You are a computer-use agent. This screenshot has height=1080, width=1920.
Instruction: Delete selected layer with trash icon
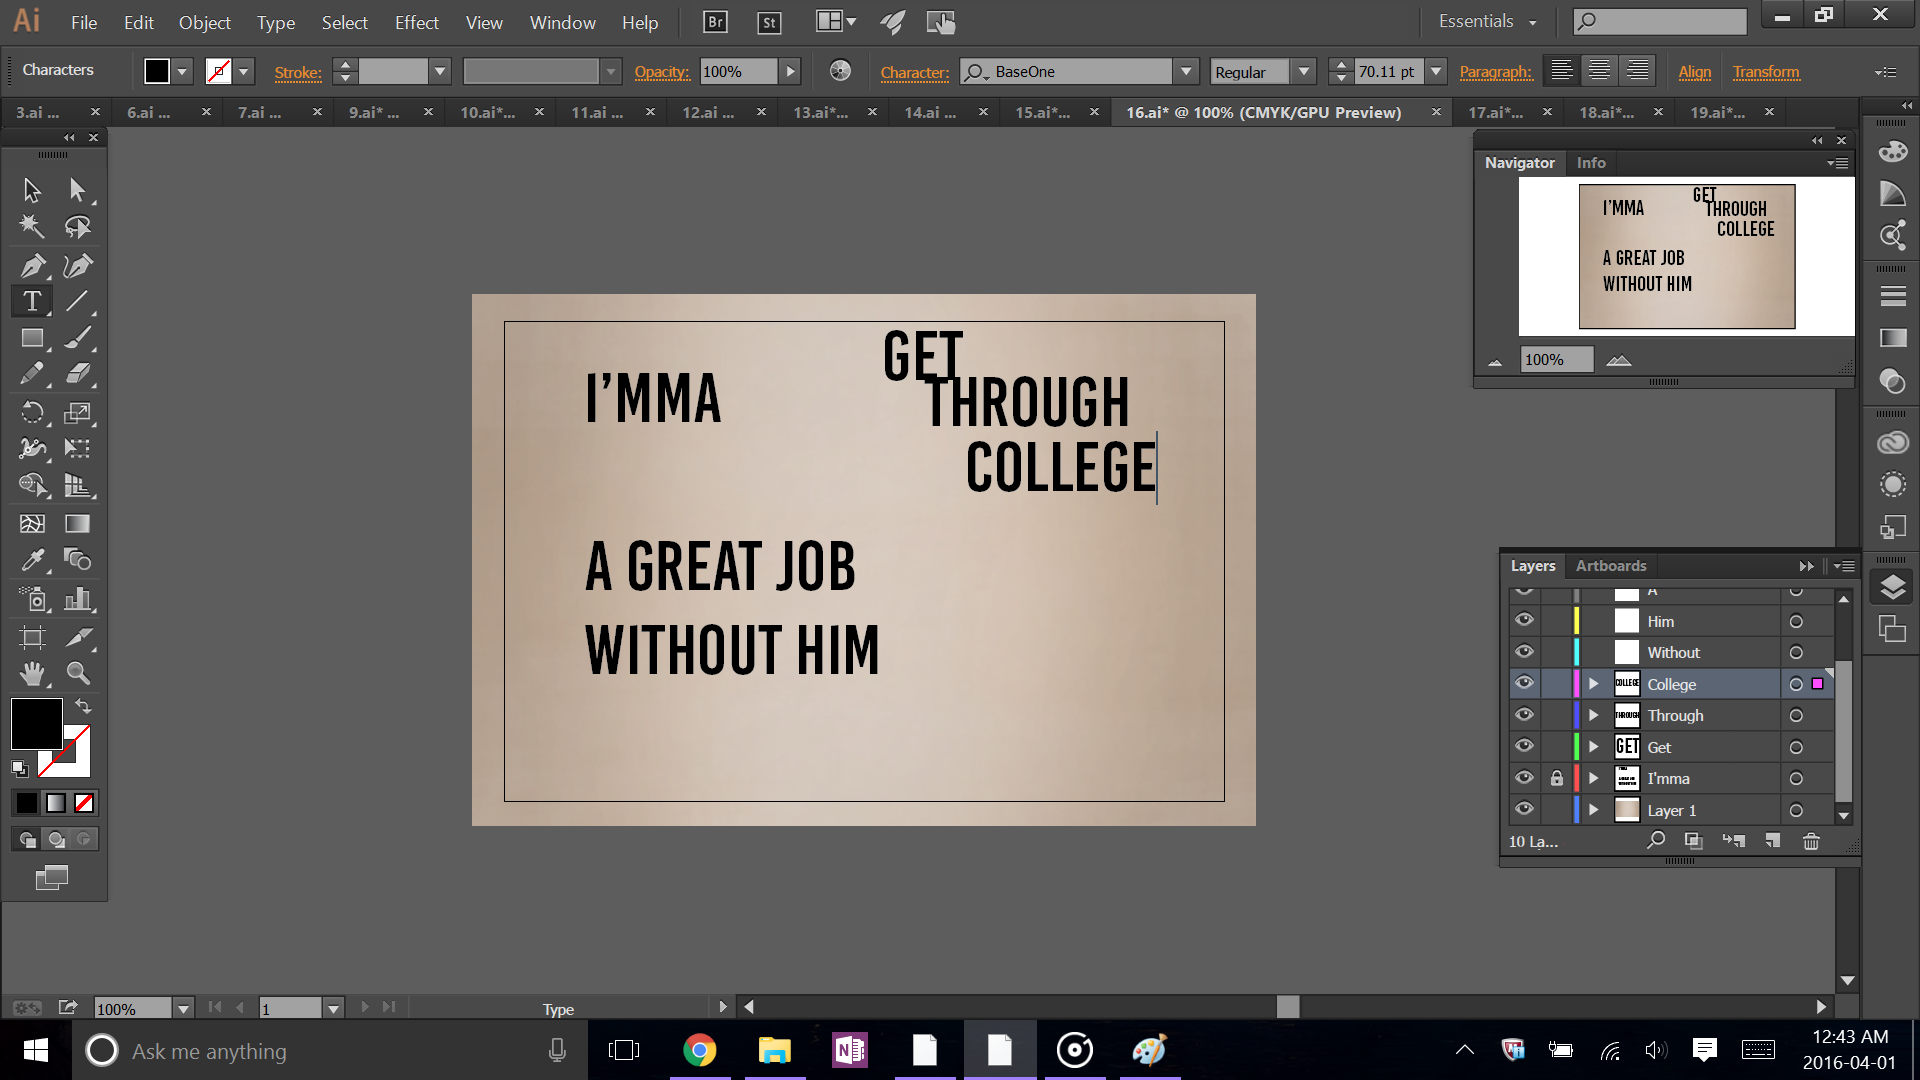click(1811, 841)
